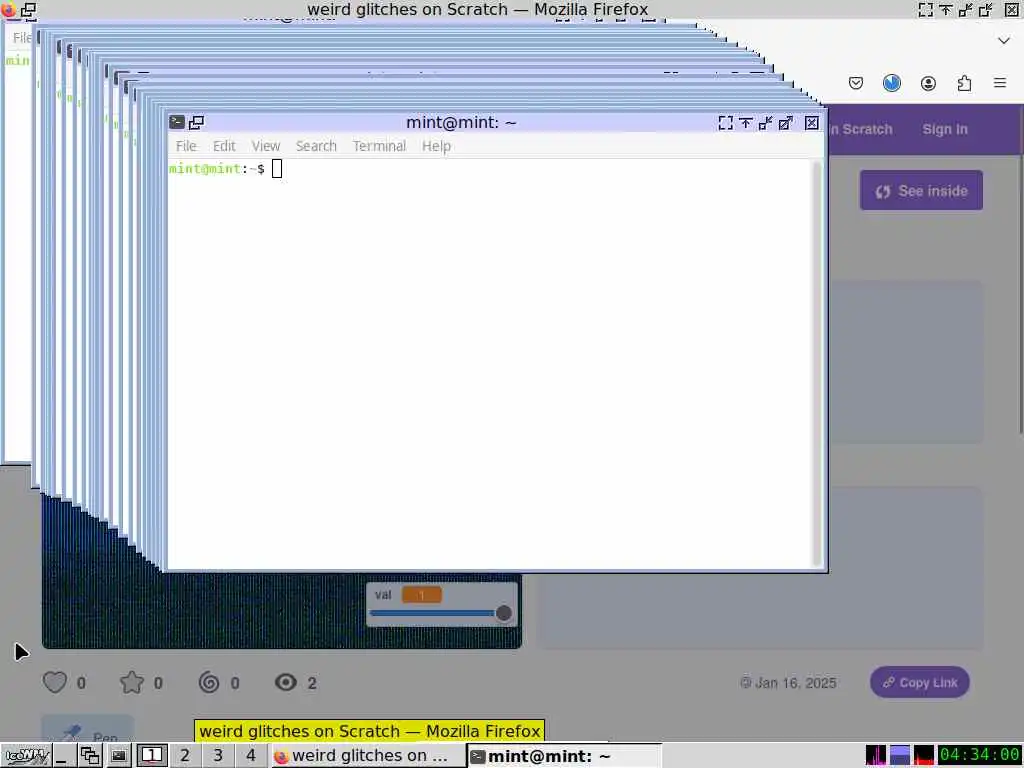Click the Jan 16, 2025 date text
1024x768 pixels.
[795, 683]
